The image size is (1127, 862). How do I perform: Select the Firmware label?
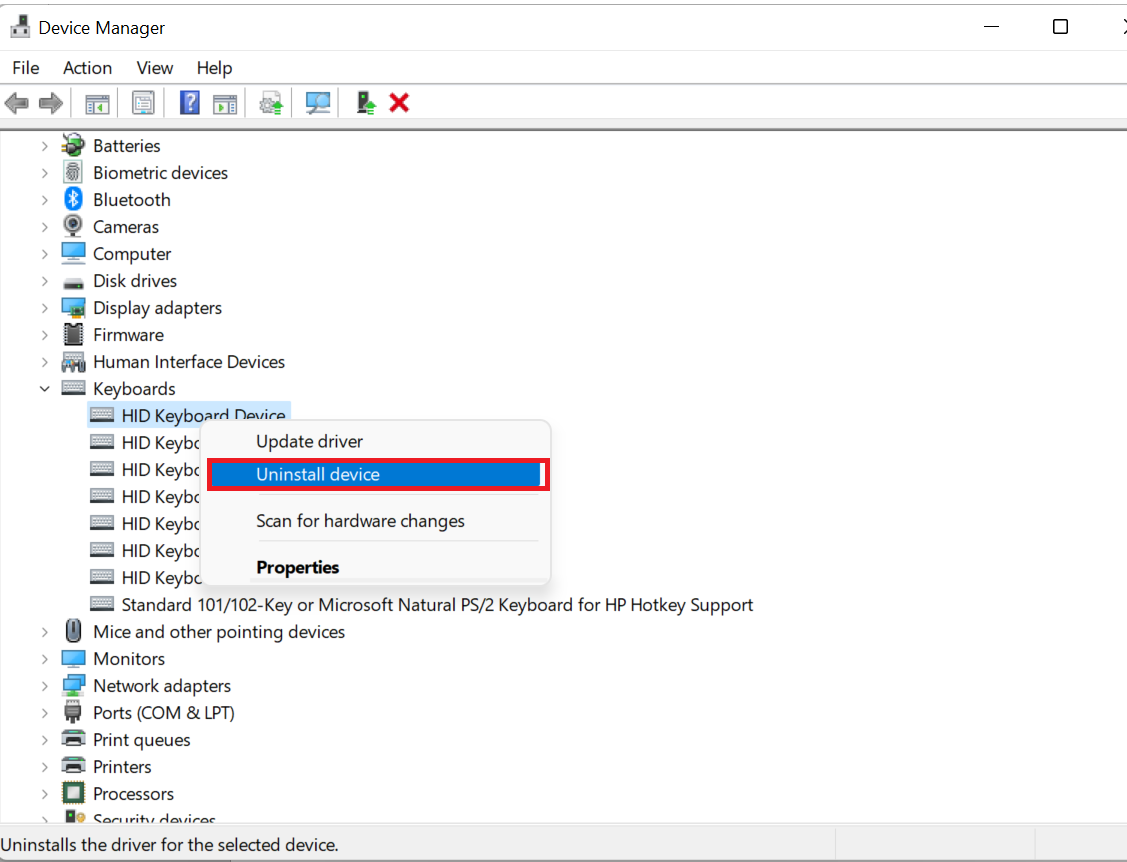128,335
